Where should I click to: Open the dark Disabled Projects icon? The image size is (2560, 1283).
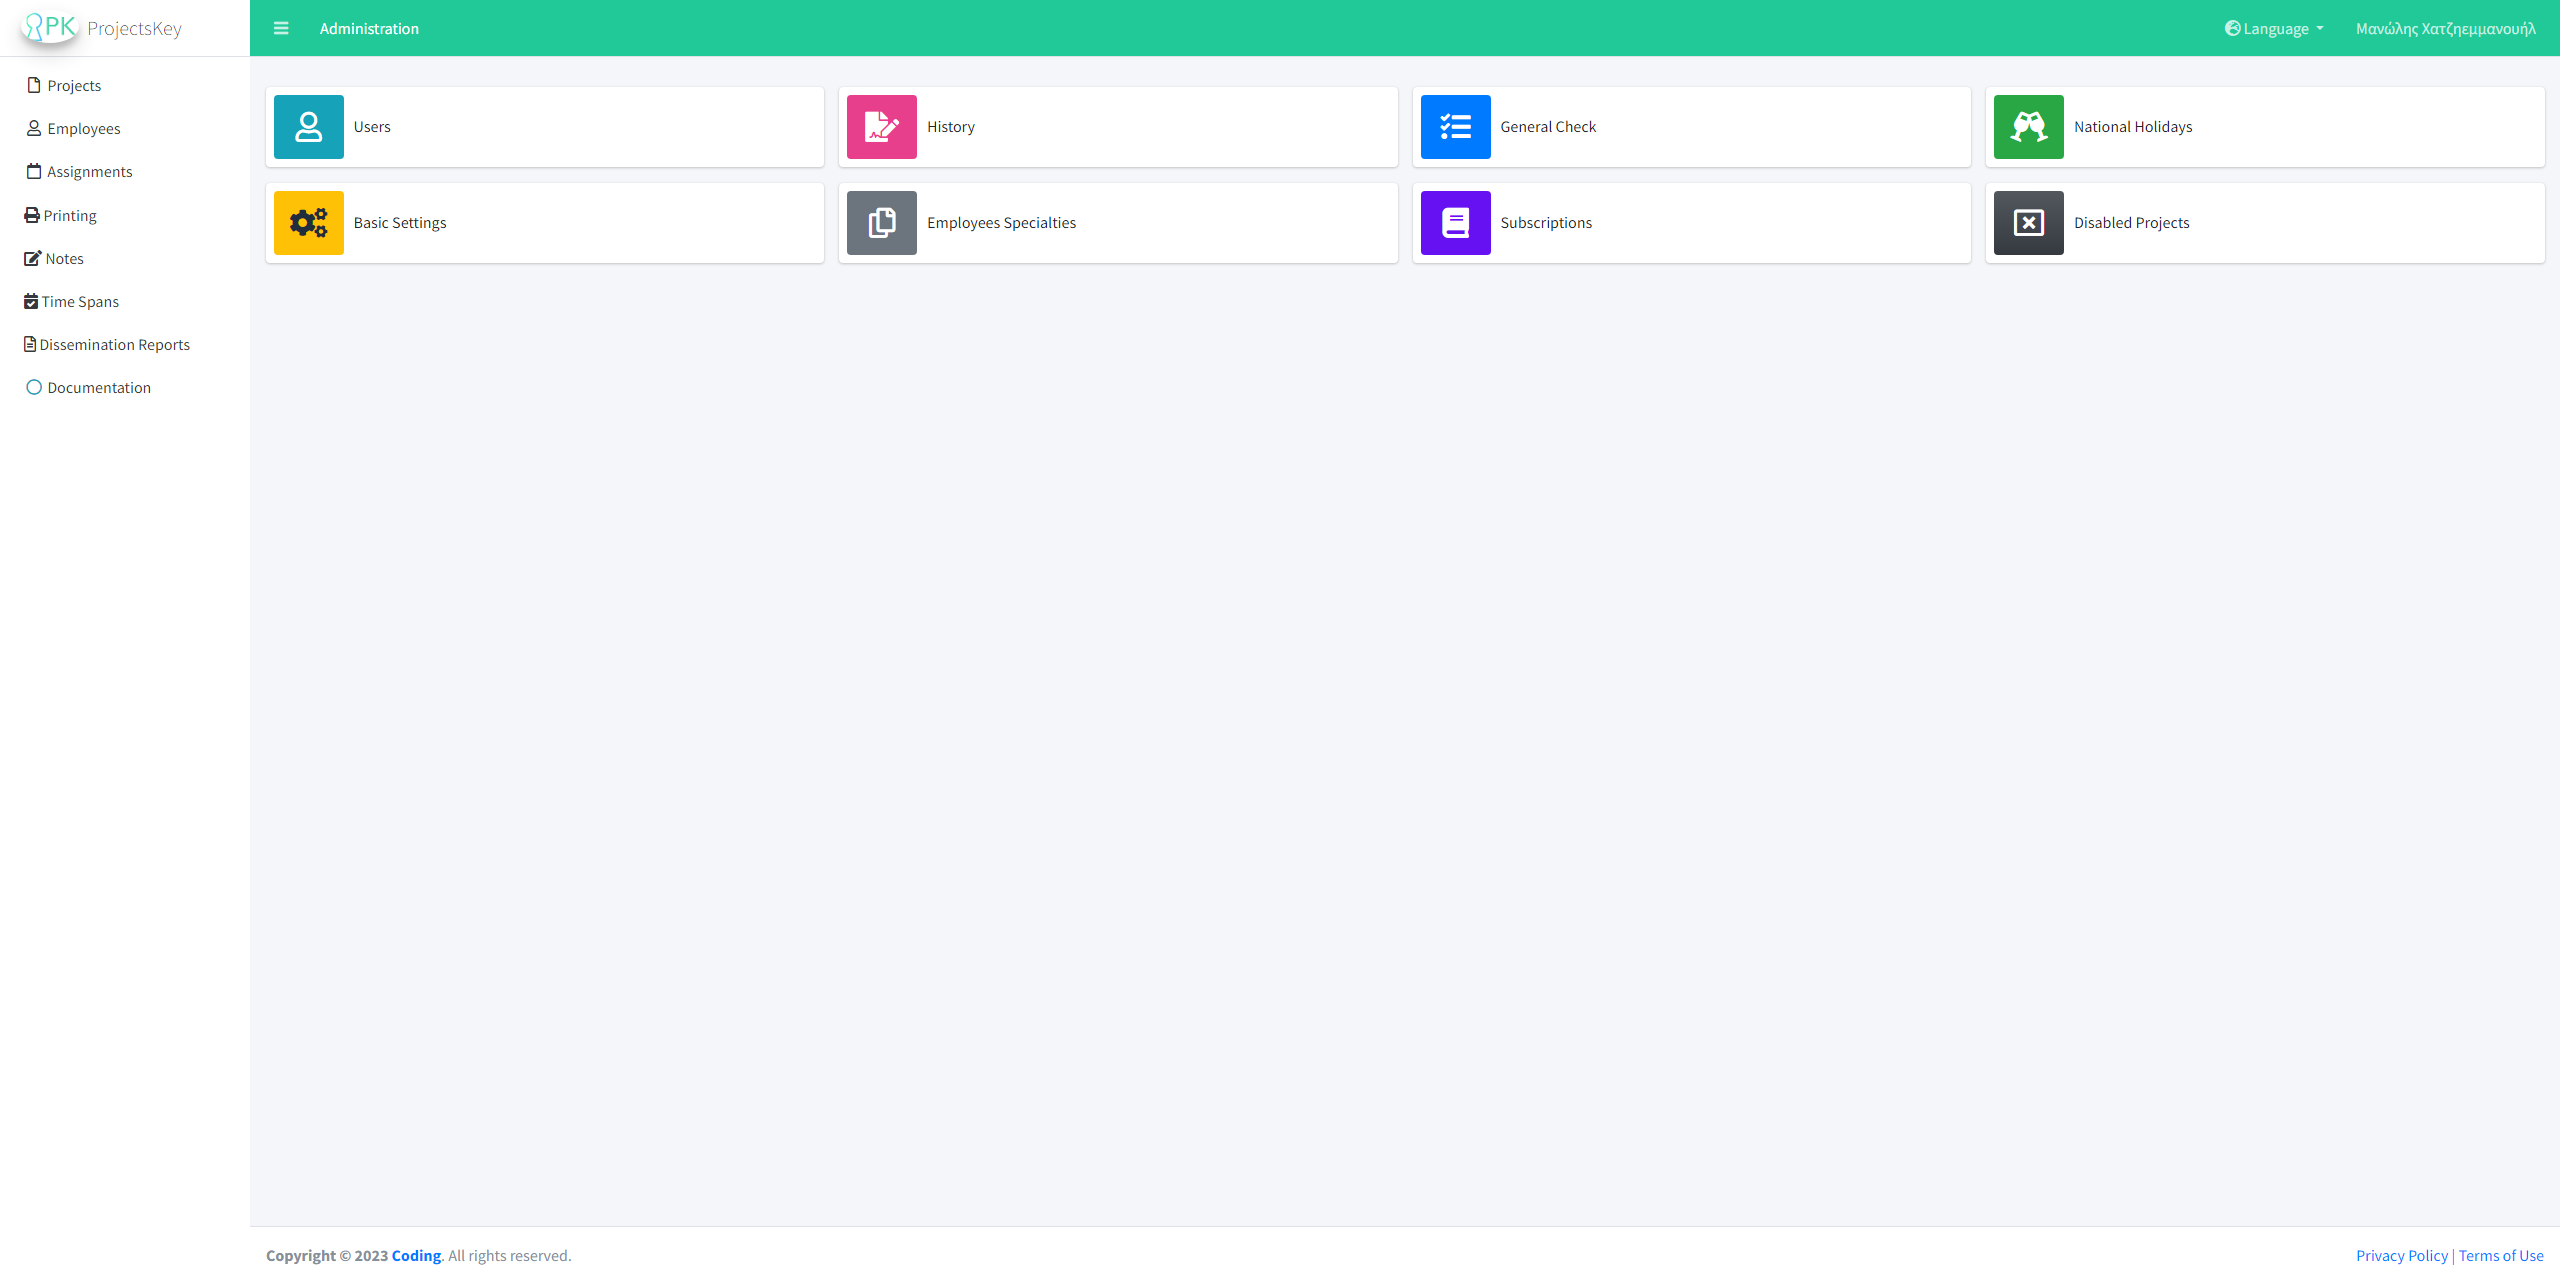[2028, 223]
